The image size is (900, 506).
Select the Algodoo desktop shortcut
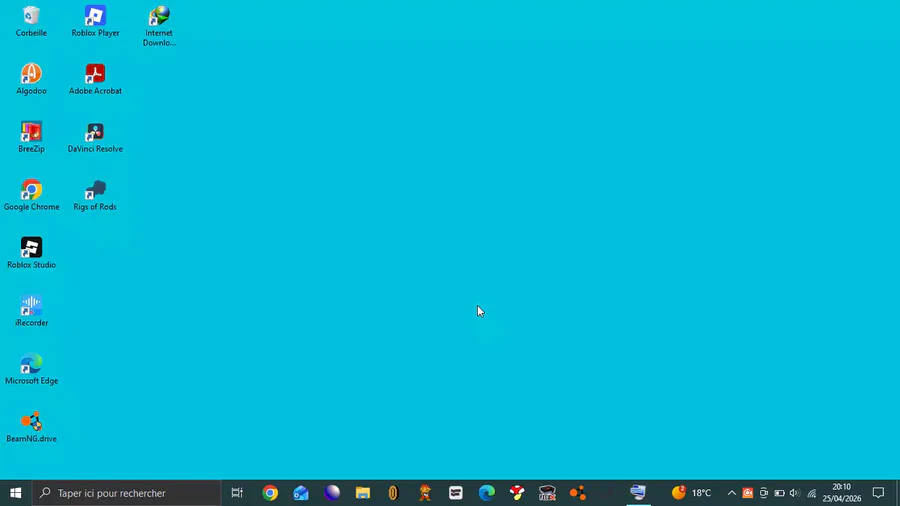pyautogui.click(x=31, y=80)
